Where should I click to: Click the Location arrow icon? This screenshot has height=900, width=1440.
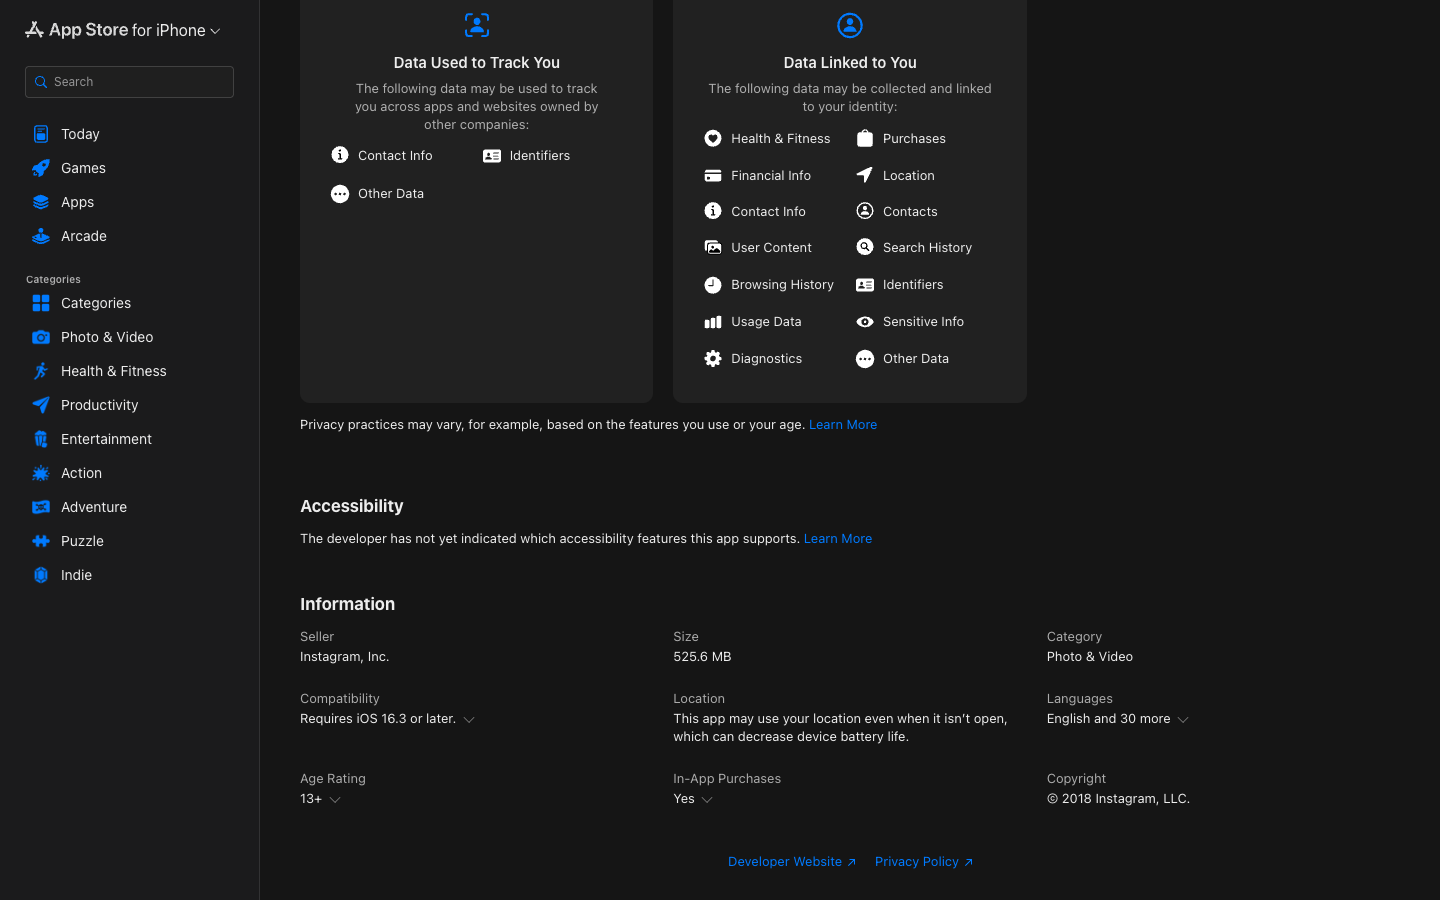tap(865, 175)
